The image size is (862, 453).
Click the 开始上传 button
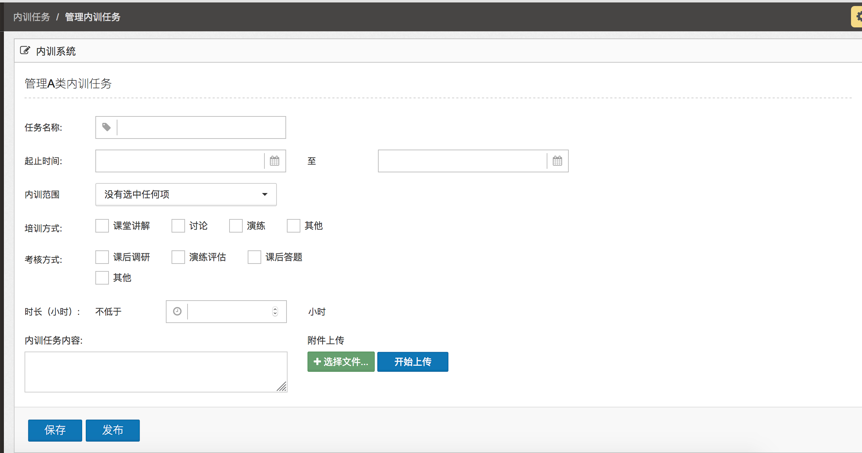pyautogui.click(x=412, y=362)
